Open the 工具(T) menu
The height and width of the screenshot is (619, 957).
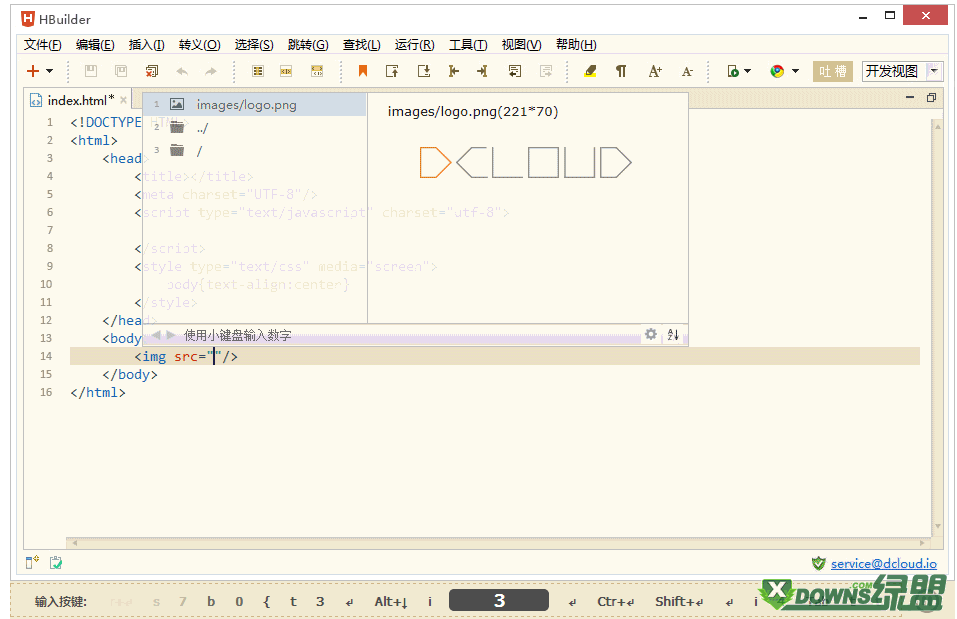468,45
